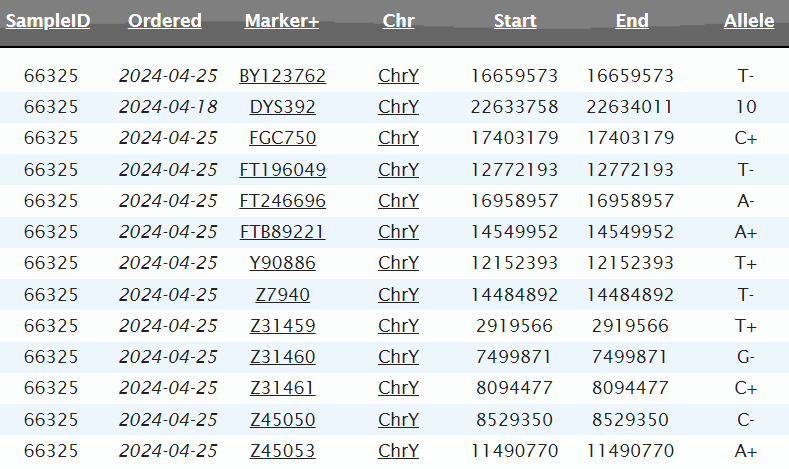This screenshot has height=469, width=789.
Task: Sort by the Ordered column header
Action: tap(165, 21)
